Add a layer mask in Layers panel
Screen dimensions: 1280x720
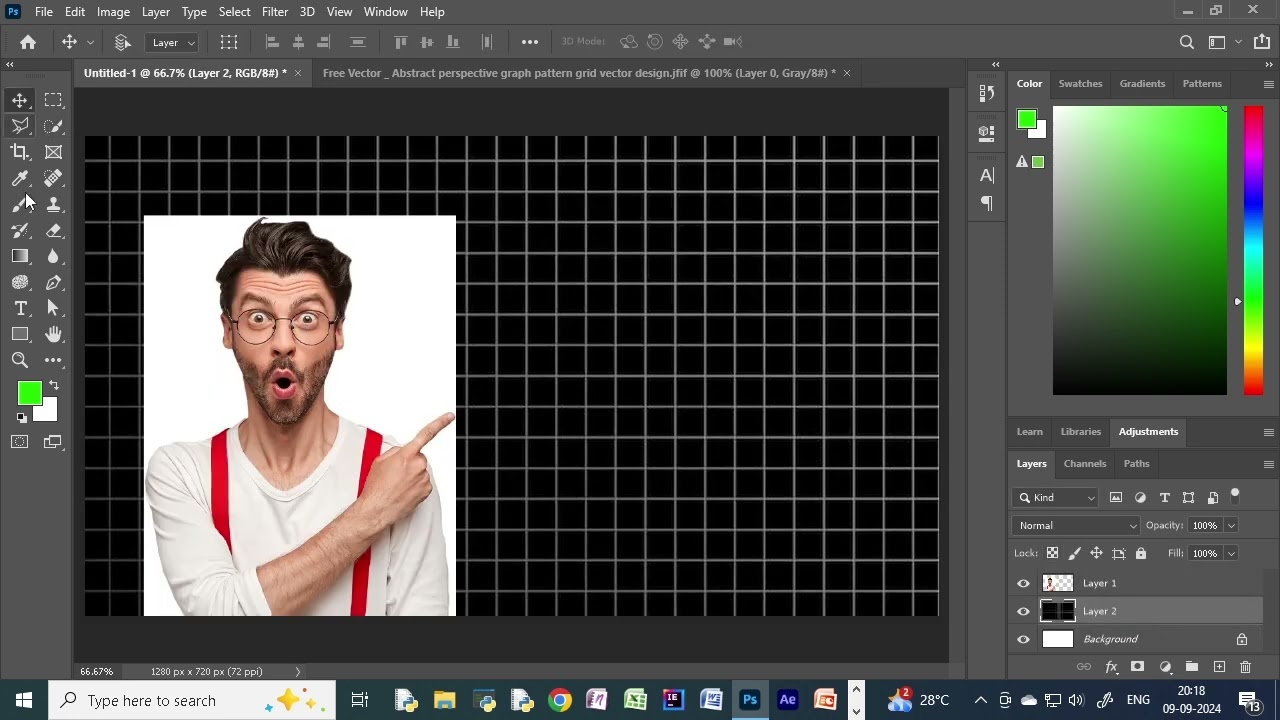[x=1137, y=667]
